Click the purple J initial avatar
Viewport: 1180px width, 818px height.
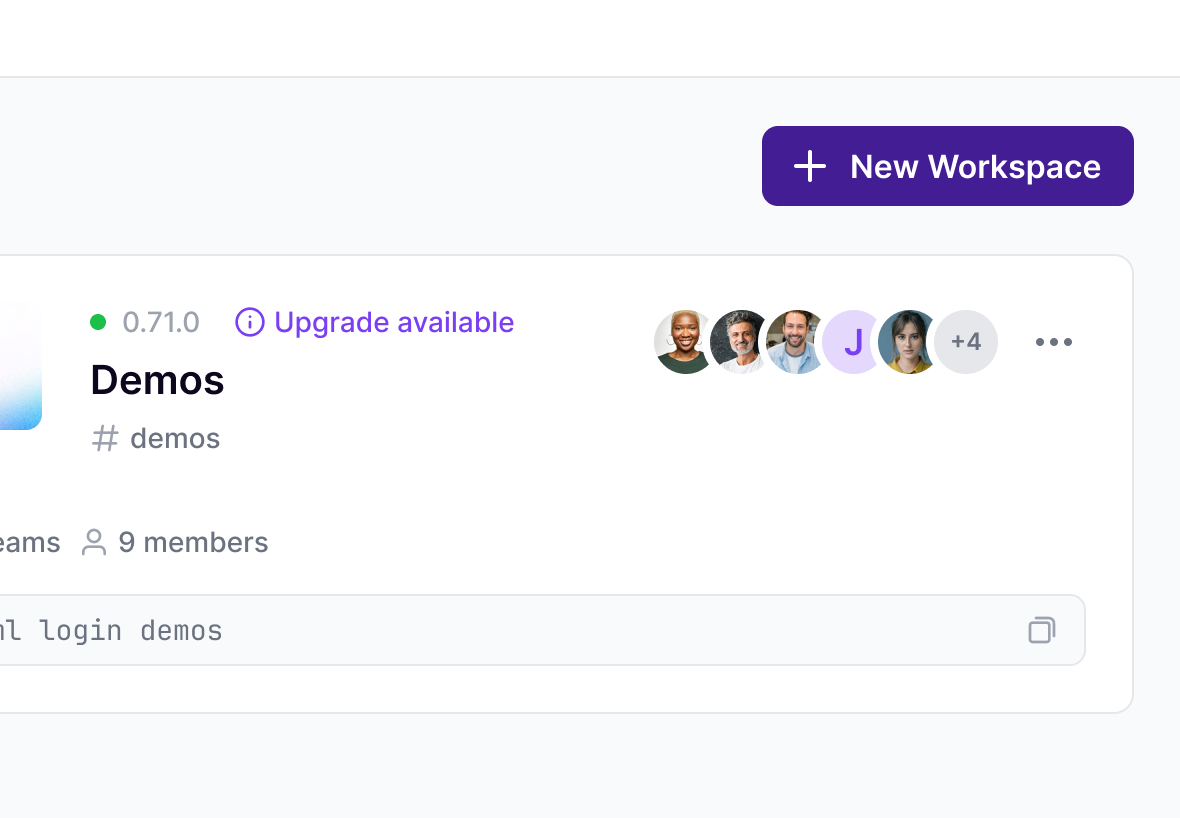[x=851, y=342]
